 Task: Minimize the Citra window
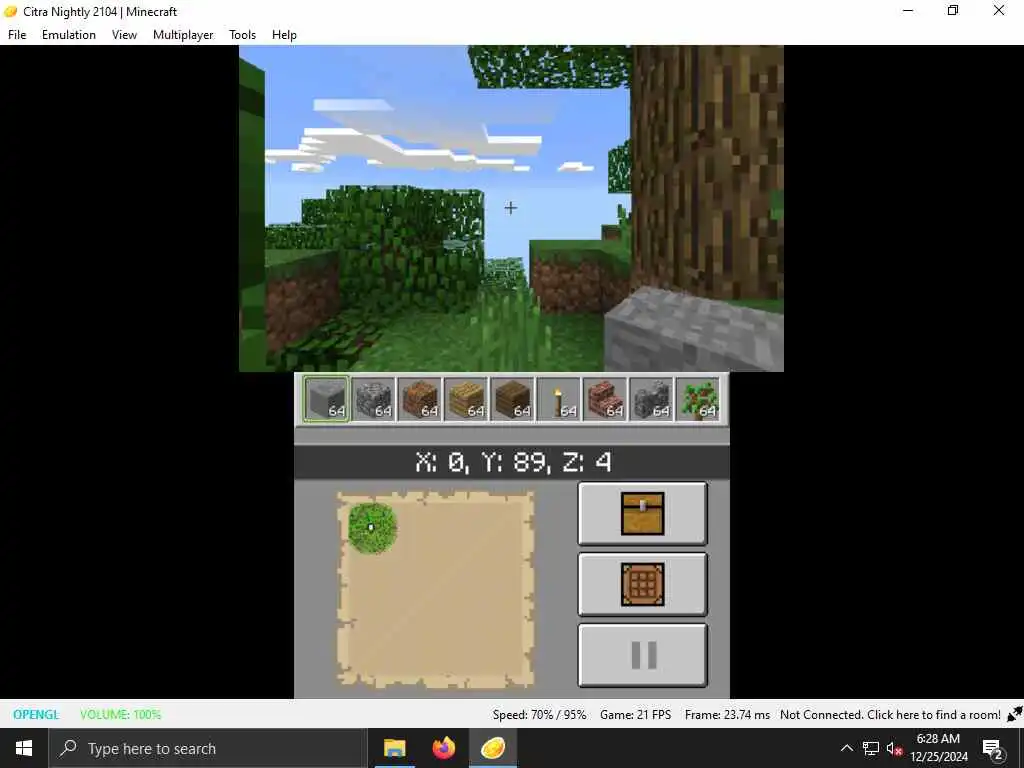pyautogui.click(x=908, y=10)
